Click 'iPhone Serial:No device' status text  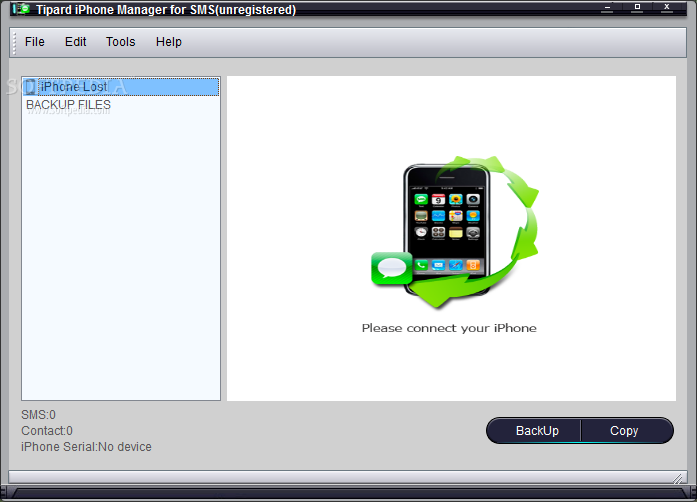(86, 447)
